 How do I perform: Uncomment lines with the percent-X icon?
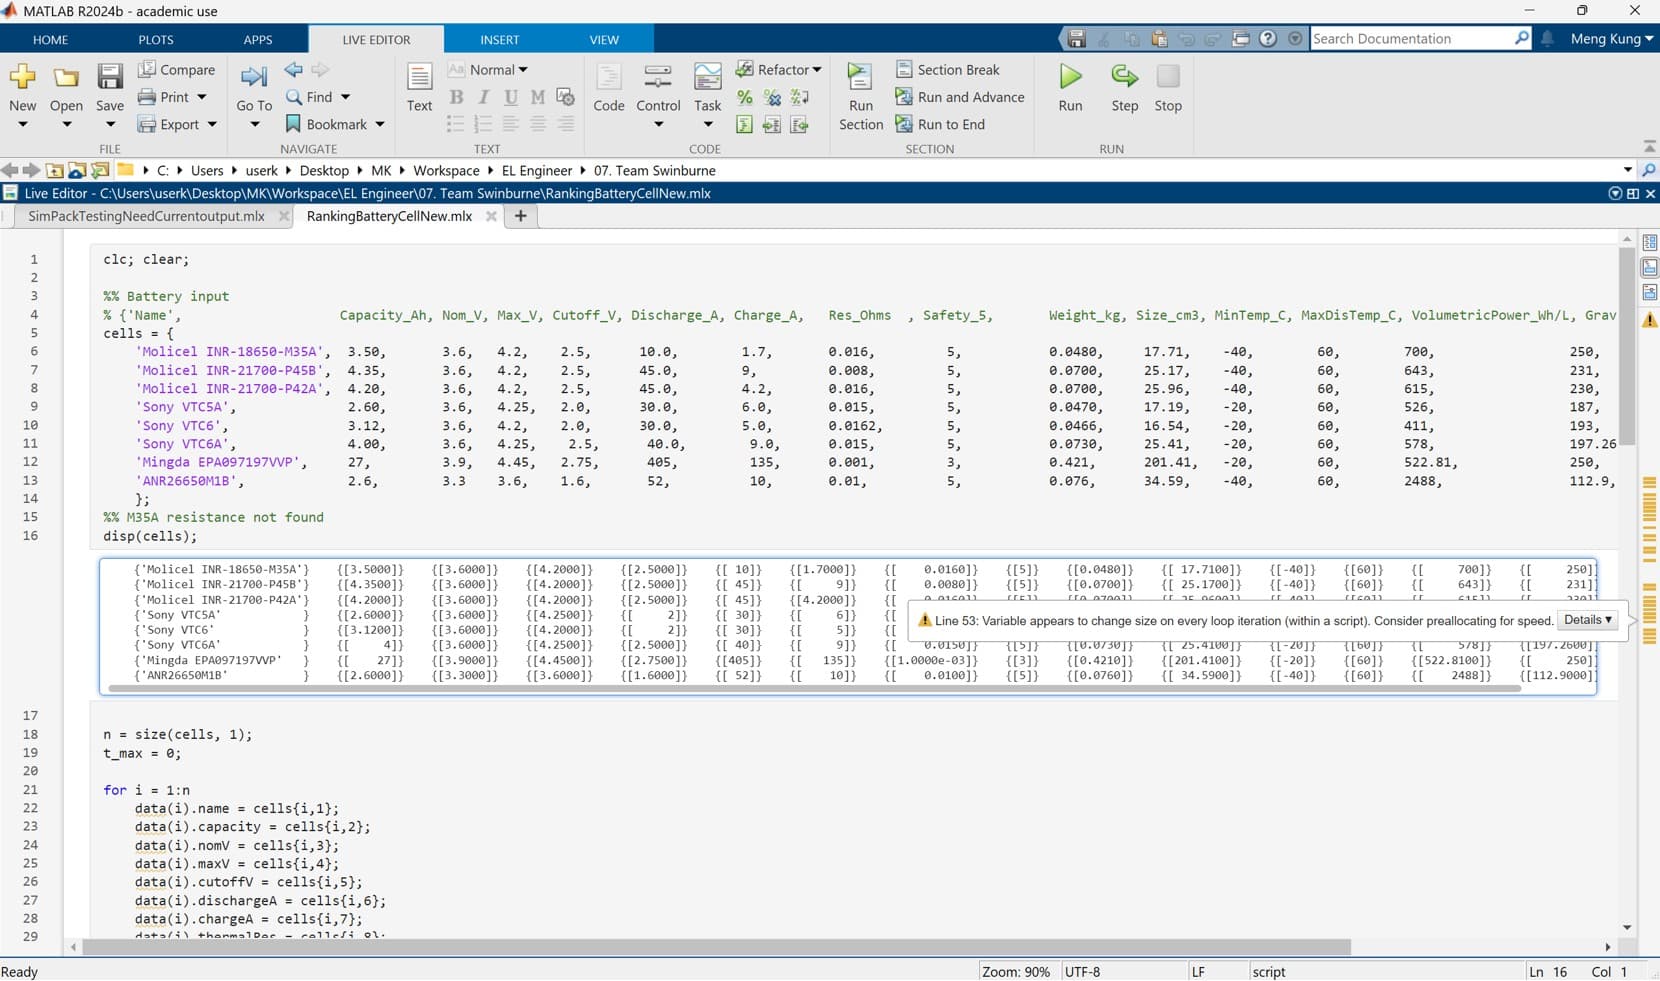[772, 97]
